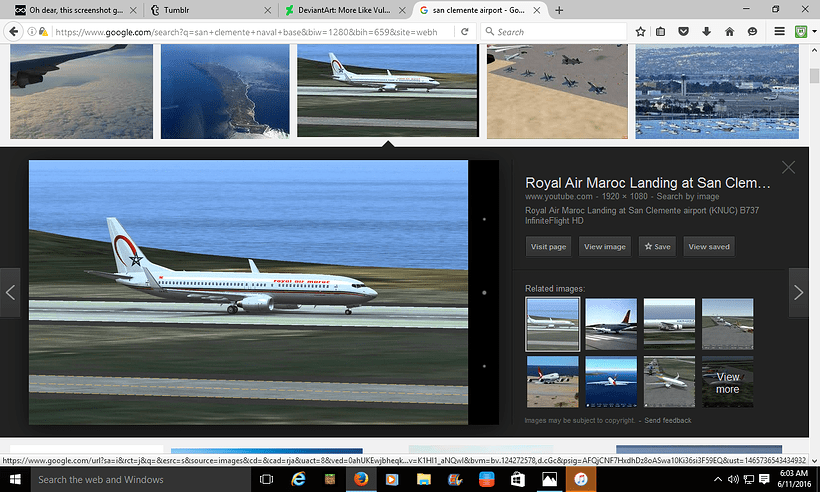Image resolution: width=820 pixels, height=492 pixels.
Task: Click the green extension icon in toolbar
Action: coord(801,32)
